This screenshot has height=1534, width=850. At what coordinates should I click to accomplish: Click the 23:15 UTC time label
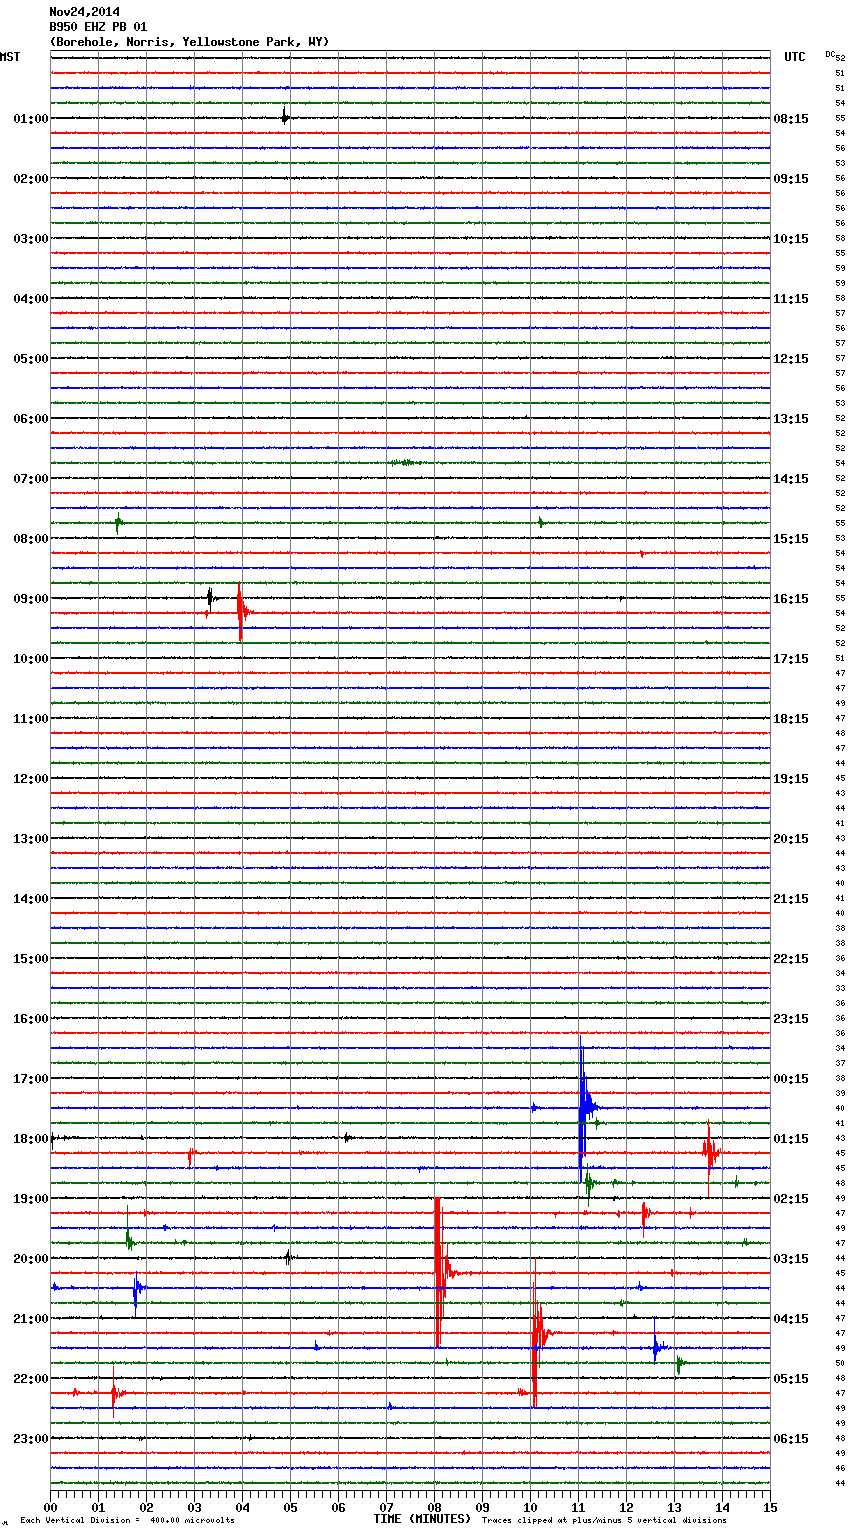[791, 1019]
